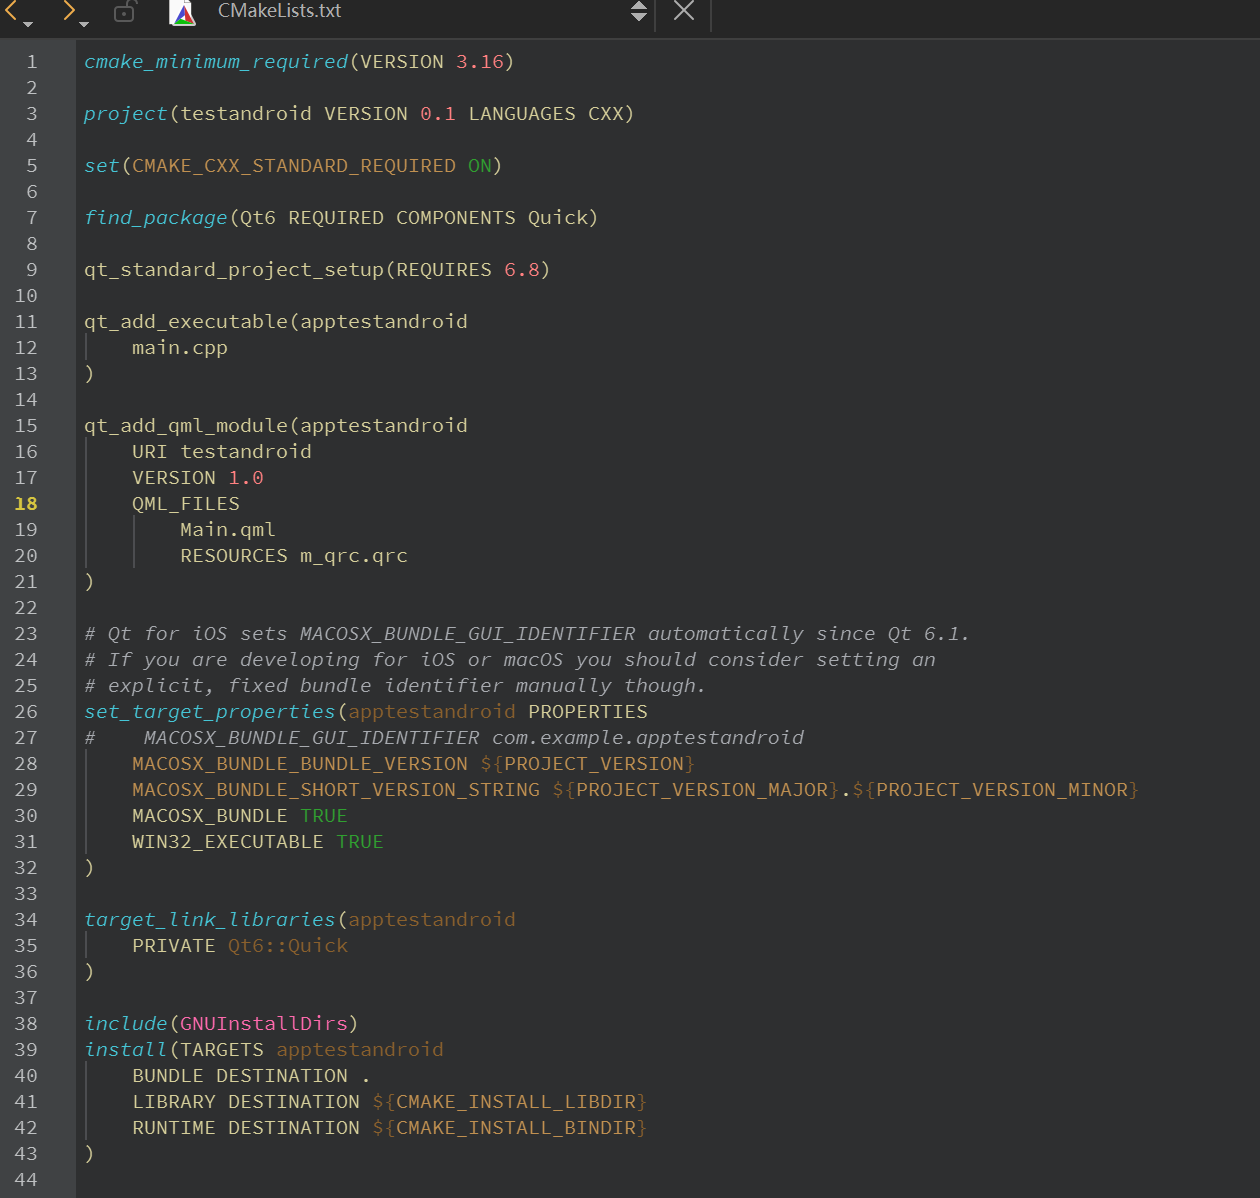Click line number 1 in the gutter
1260x1198 pixels.
tap(31, 62)
